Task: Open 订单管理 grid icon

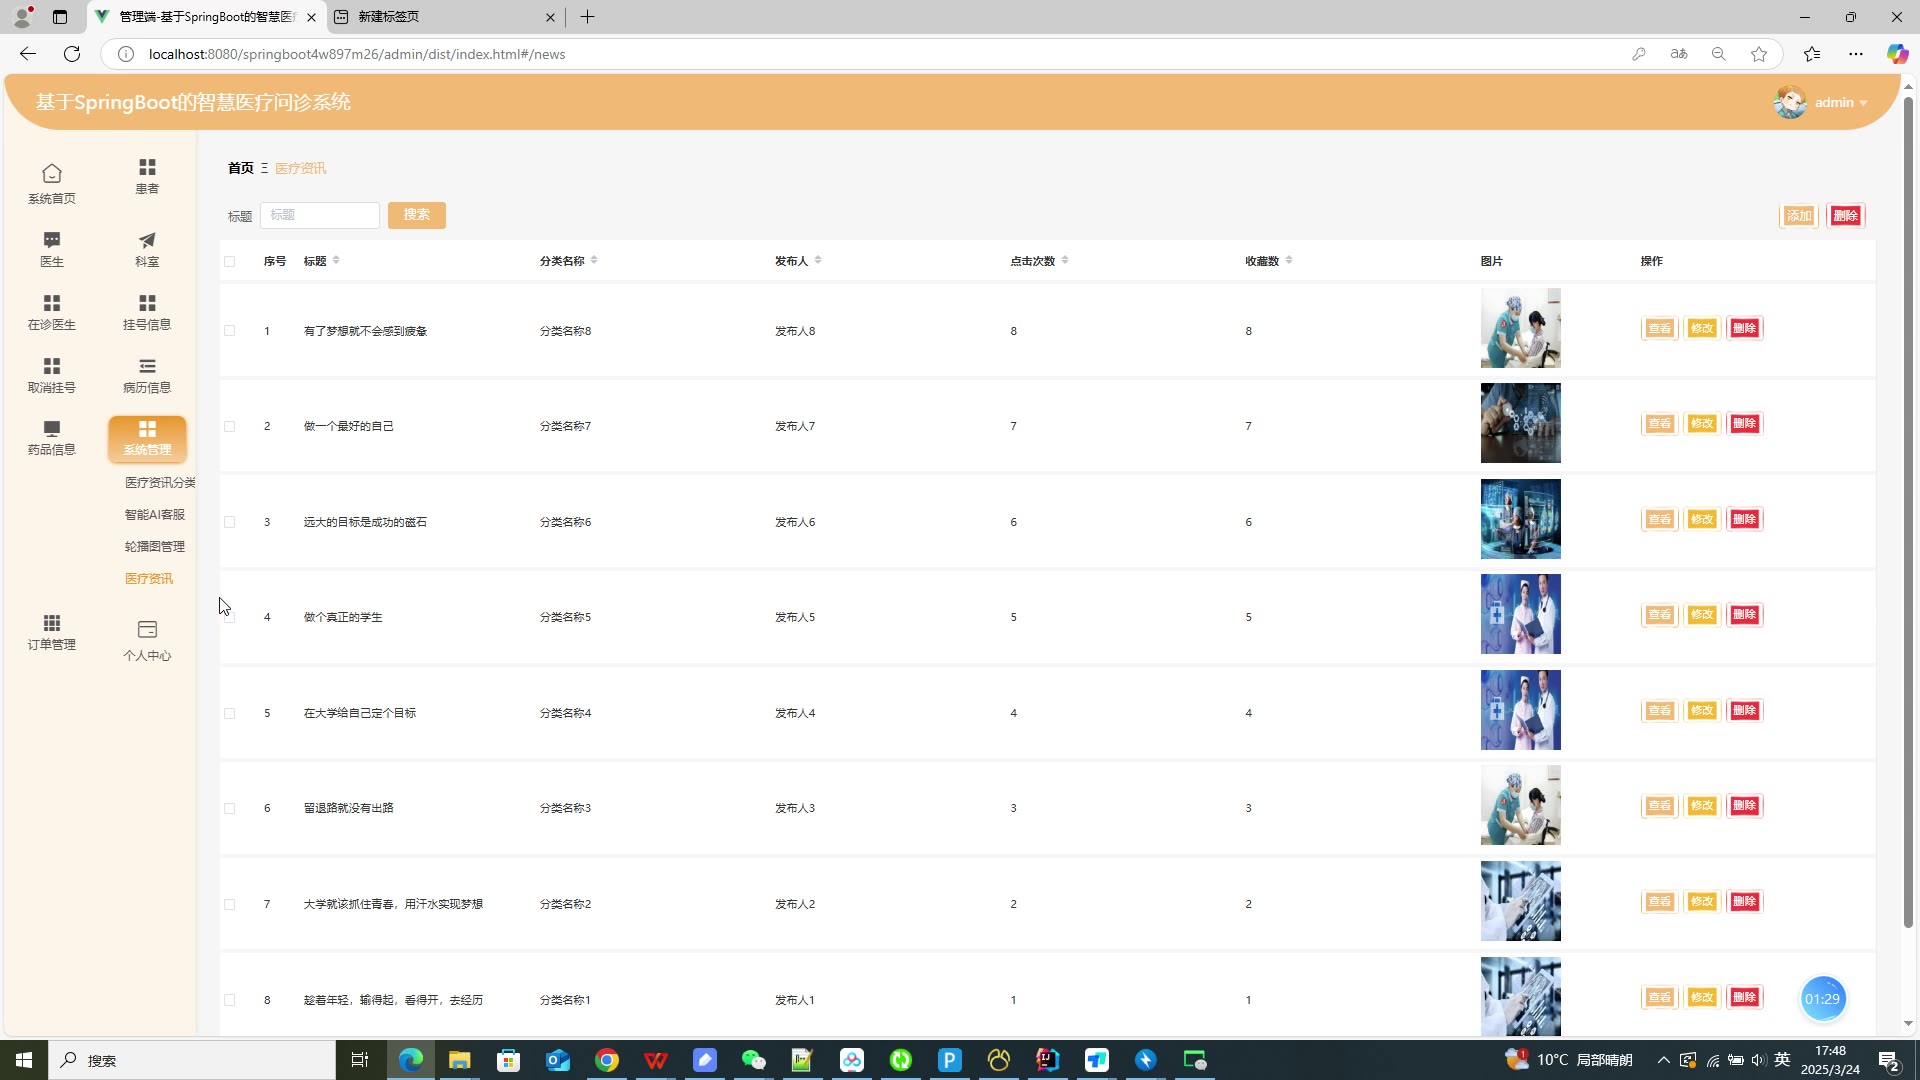Action: click(x=52, y=623)
